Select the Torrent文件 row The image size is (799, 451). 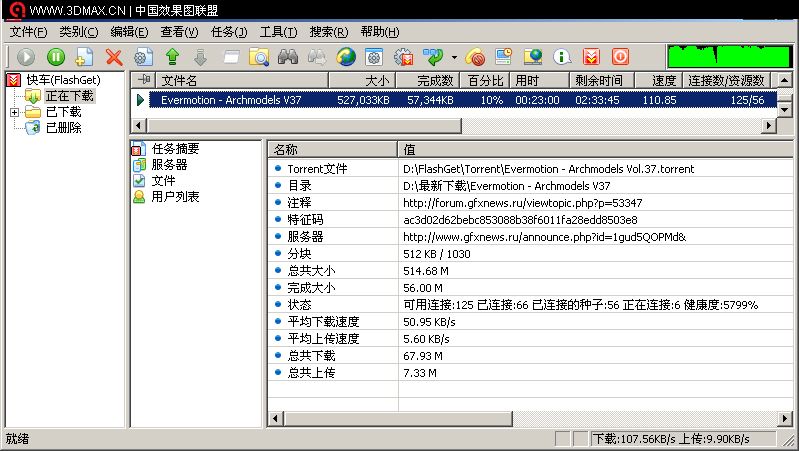530,169
